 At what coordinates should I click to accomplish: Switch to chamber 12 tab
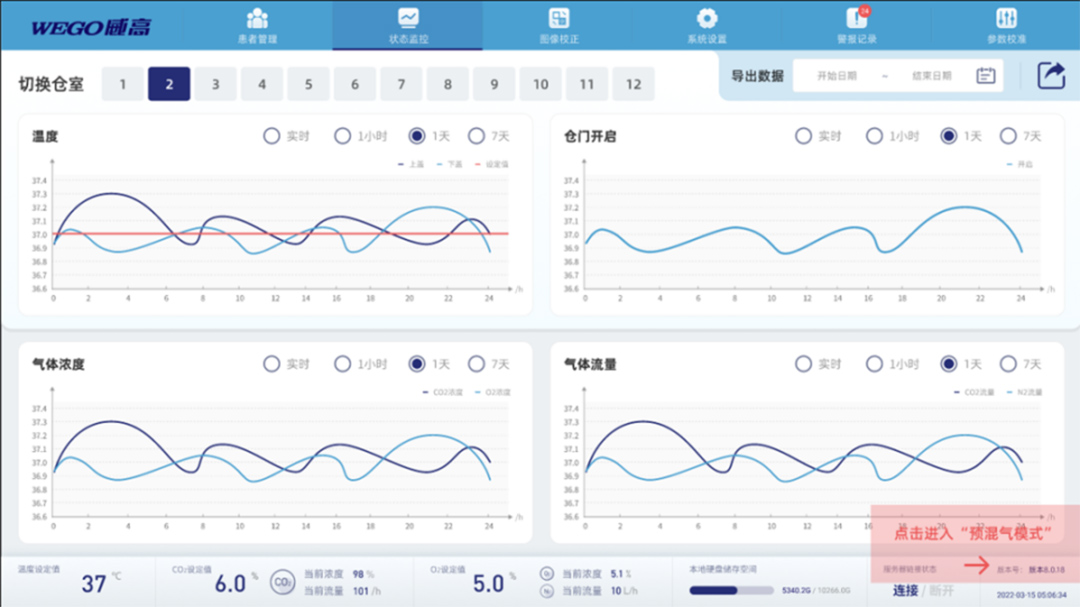[x=633, y=85]
